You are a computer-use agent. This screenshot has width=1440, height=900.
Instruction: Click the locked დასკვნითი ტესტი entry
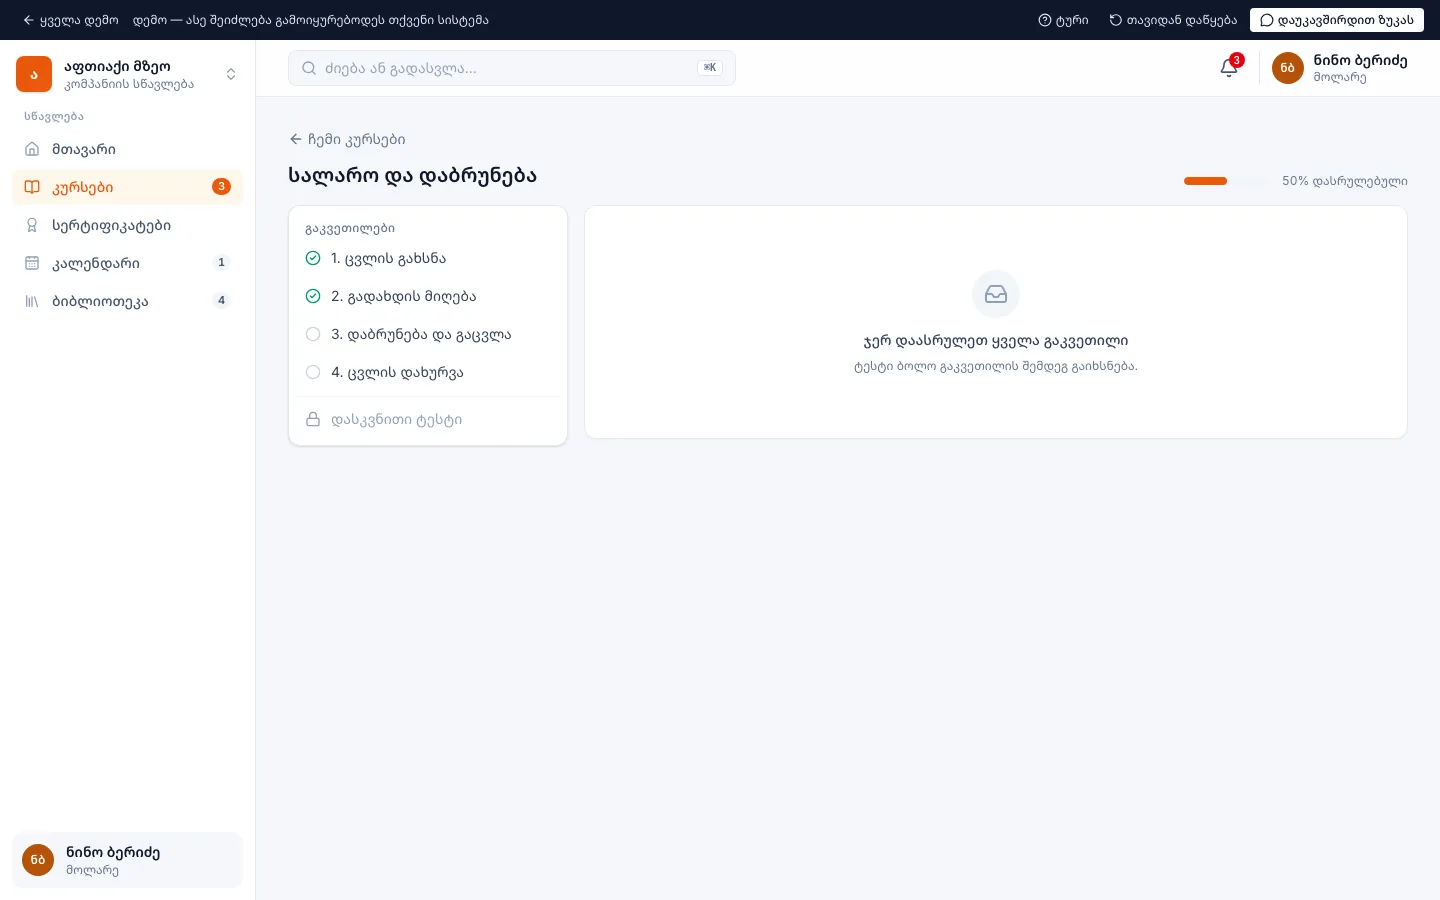pos(428,419)
